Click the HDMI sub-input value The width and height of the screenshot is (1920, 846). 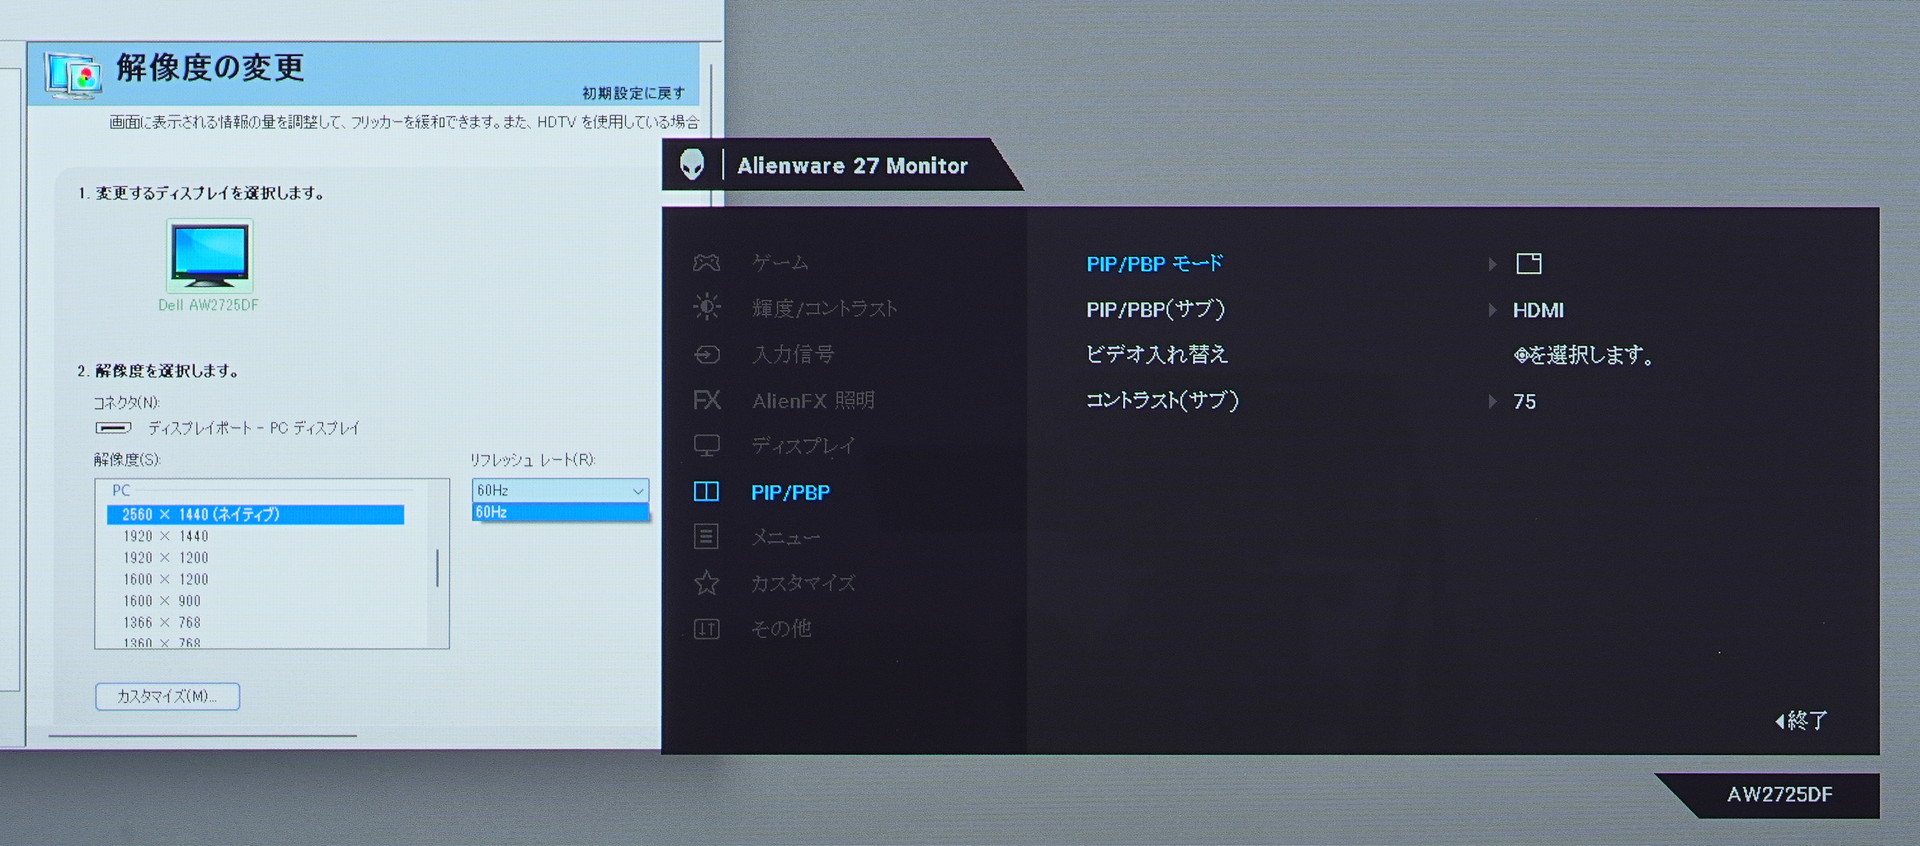click(x=1538, y=310)
